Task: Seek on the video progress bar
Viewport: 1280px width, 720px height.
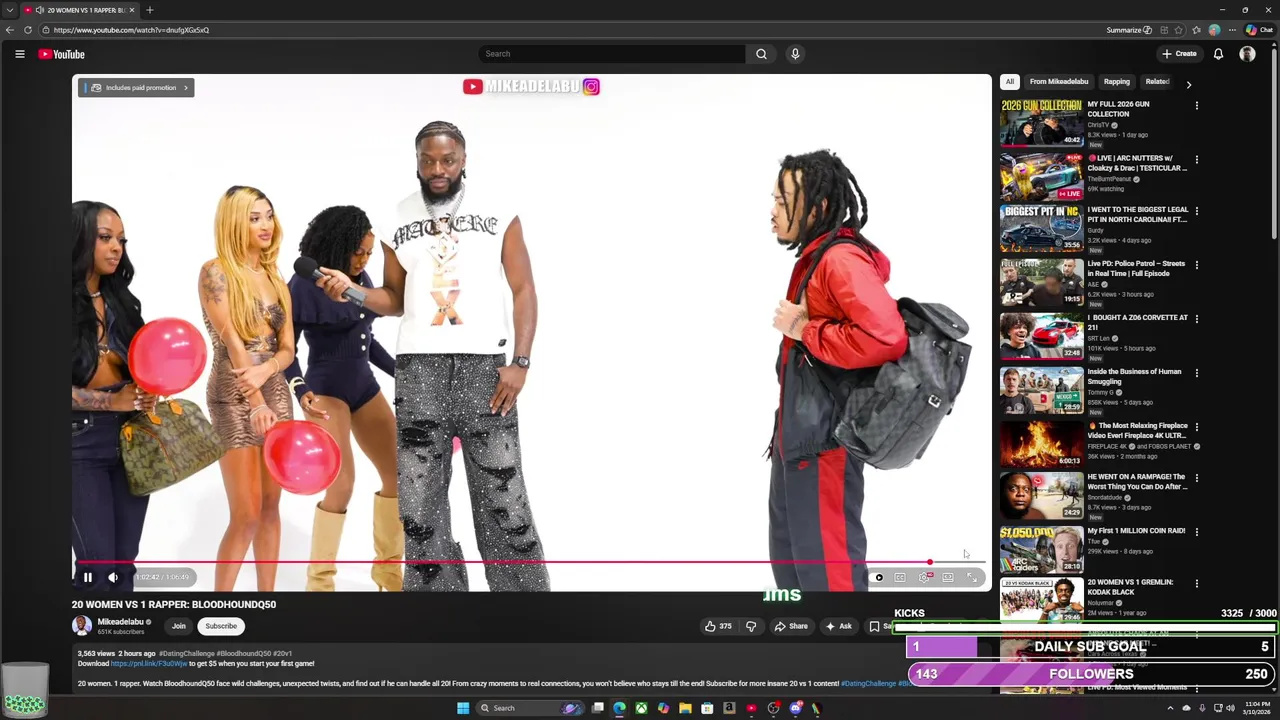Action: tap(530, 563)
